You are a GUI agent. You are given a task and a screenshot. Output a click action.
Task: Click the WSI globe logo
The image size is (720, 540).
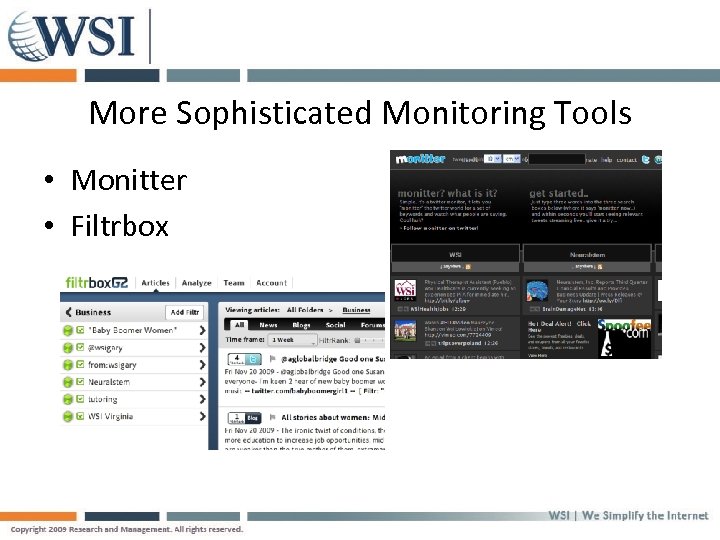tap(71, 36)
